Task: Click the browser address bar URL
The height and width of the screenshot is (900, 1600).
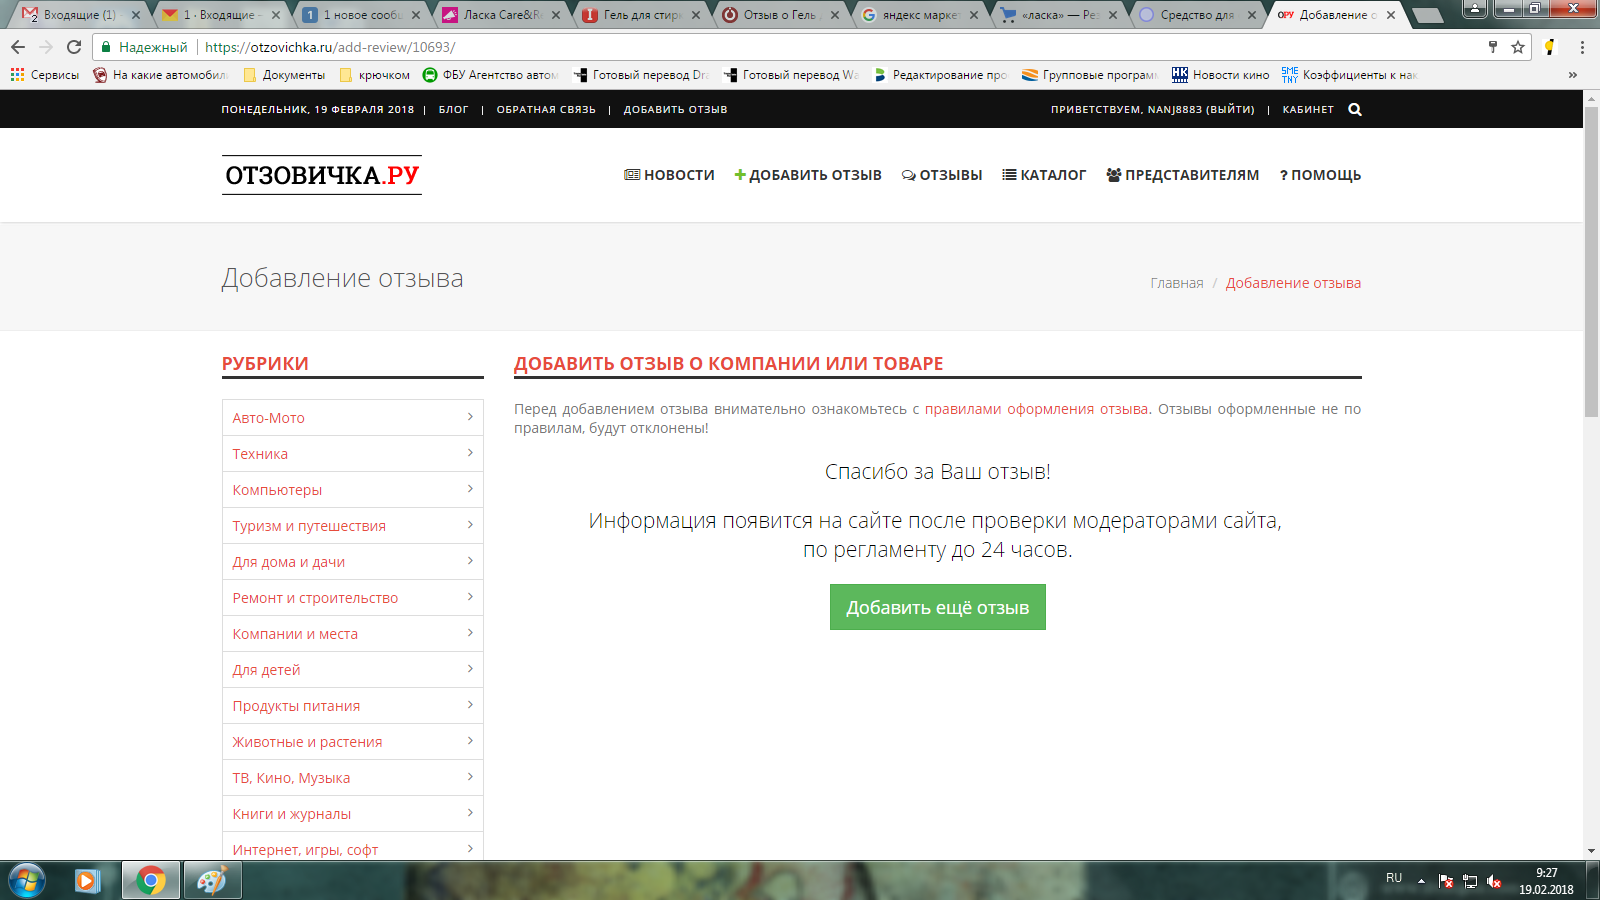Action: point(330,47)
